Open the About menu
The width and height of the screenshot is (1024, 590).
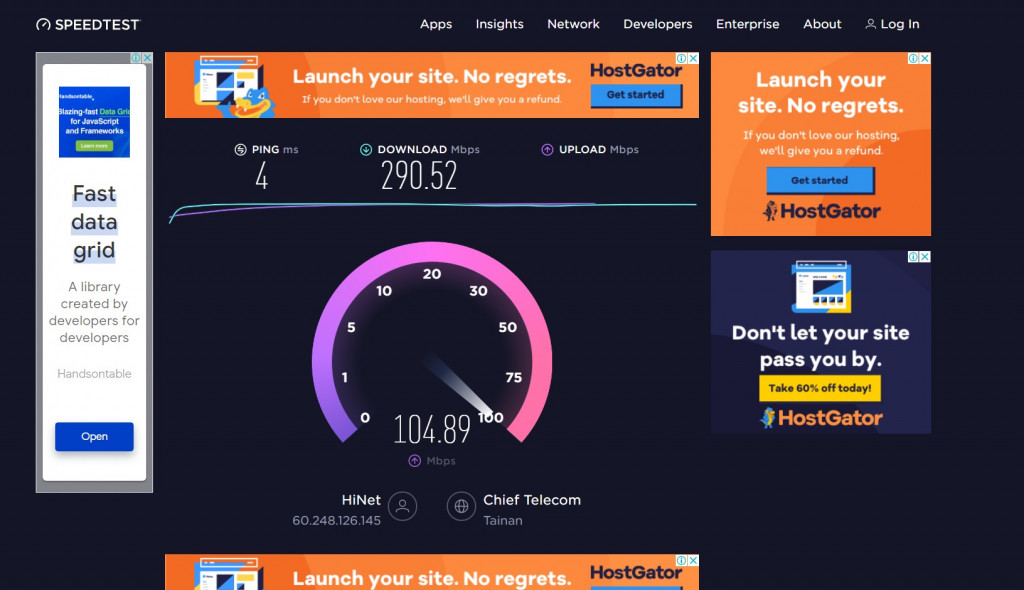[x=822, y=24]
